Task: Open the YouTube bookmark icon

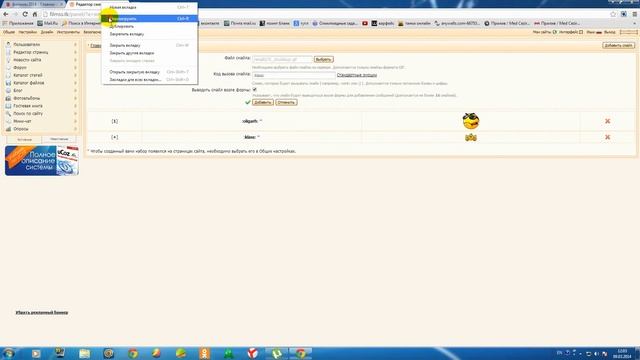Action: (x=365, y=23)
